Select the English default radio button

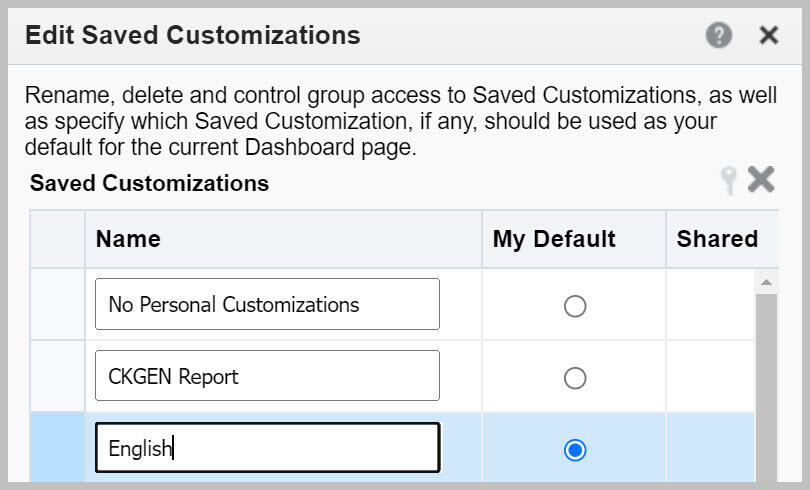575,450
